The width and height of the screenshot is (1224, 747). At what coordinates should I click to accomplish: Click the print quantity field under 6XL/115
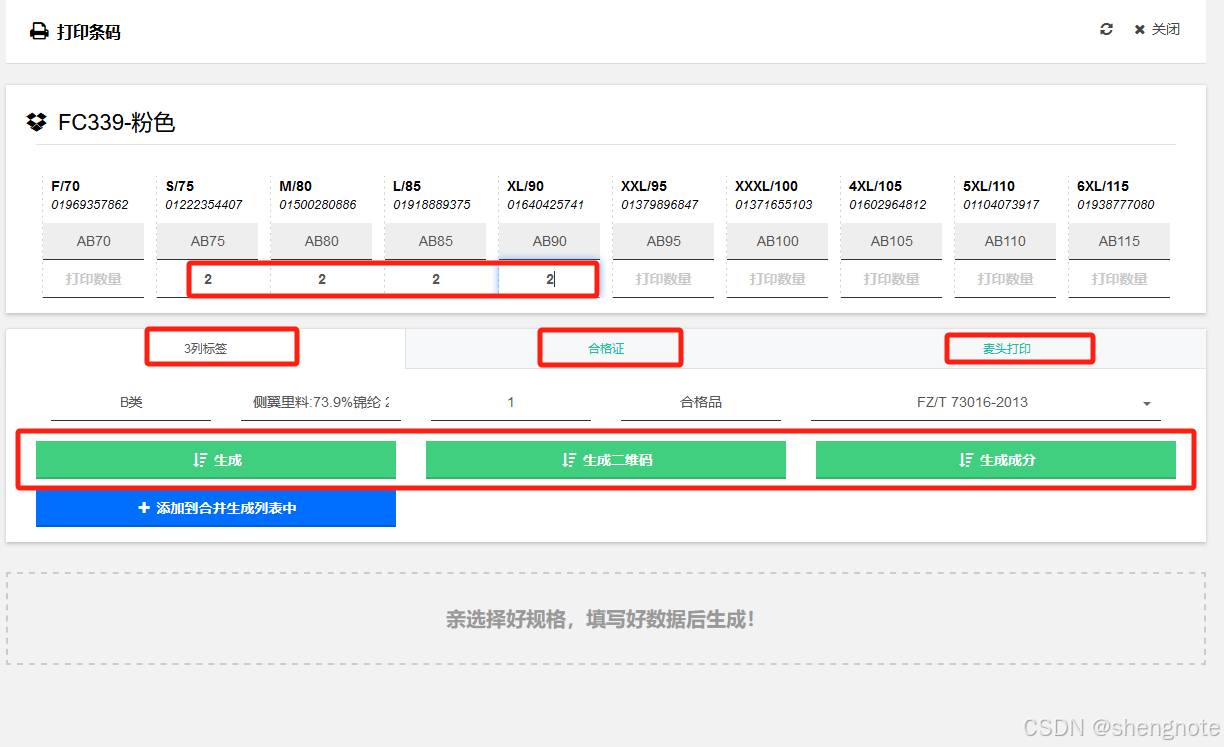pyautogui.click(x=1119, y=279)
